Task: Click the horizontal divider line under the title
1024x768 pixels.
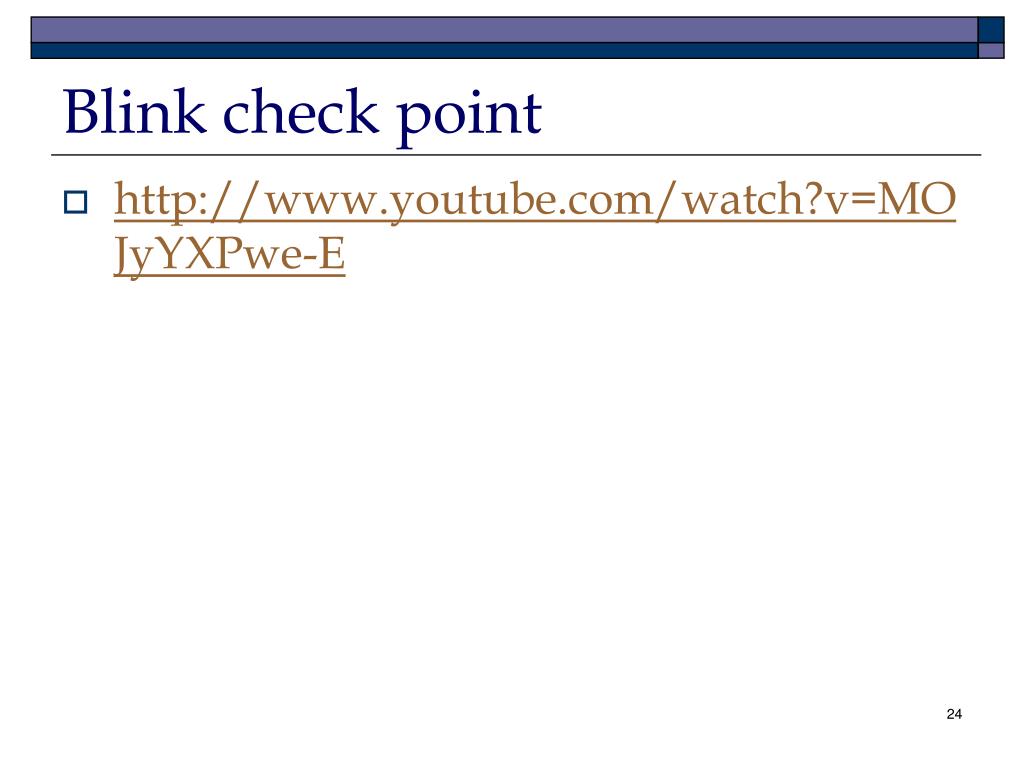Action: pyautogui.click(x=516, y=155)
